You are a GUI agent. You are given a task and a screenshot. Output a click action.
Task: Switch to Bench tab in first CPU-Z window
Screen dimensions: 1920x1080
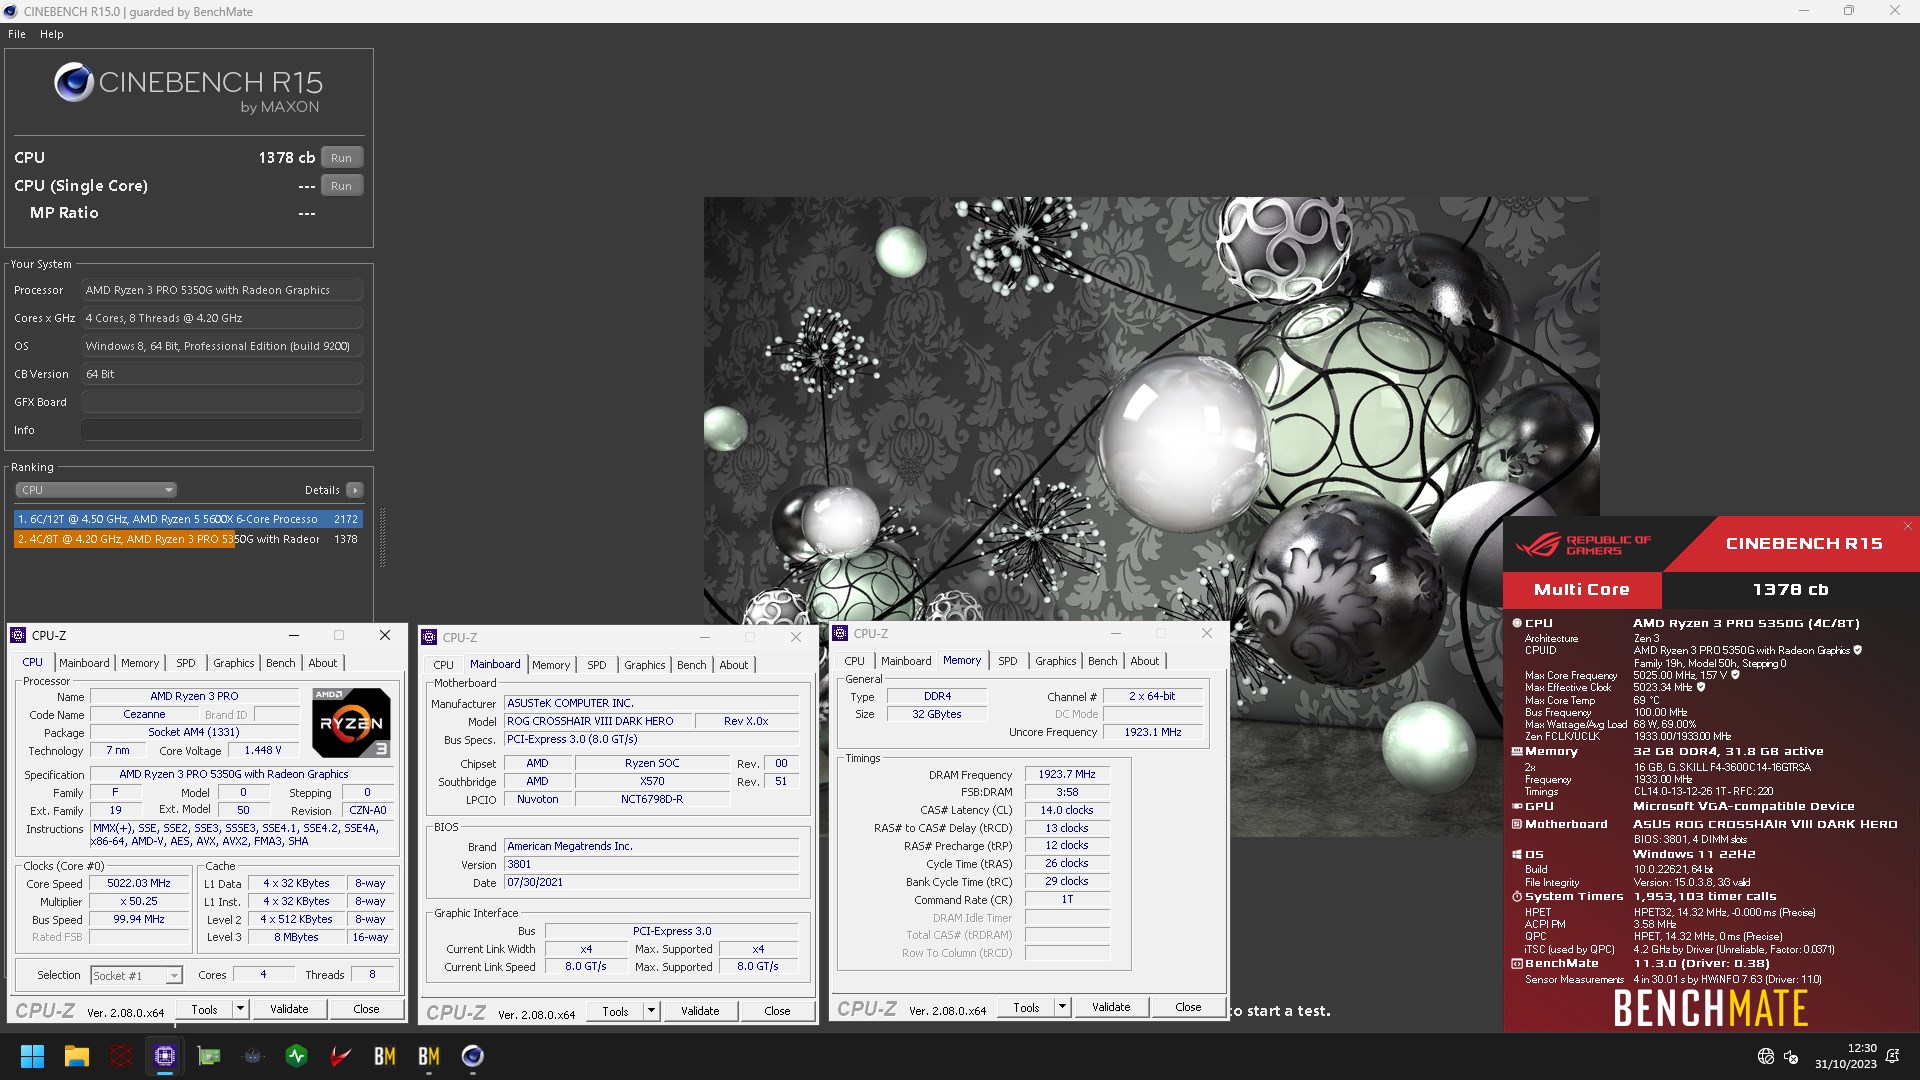click(x=281, y=663)
